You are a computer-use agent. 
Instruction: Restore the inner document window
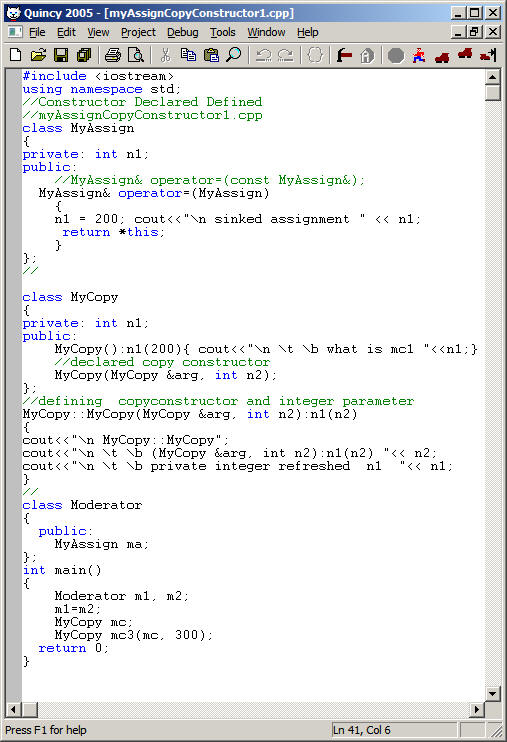pyautogui.click(x=474, y=32)
